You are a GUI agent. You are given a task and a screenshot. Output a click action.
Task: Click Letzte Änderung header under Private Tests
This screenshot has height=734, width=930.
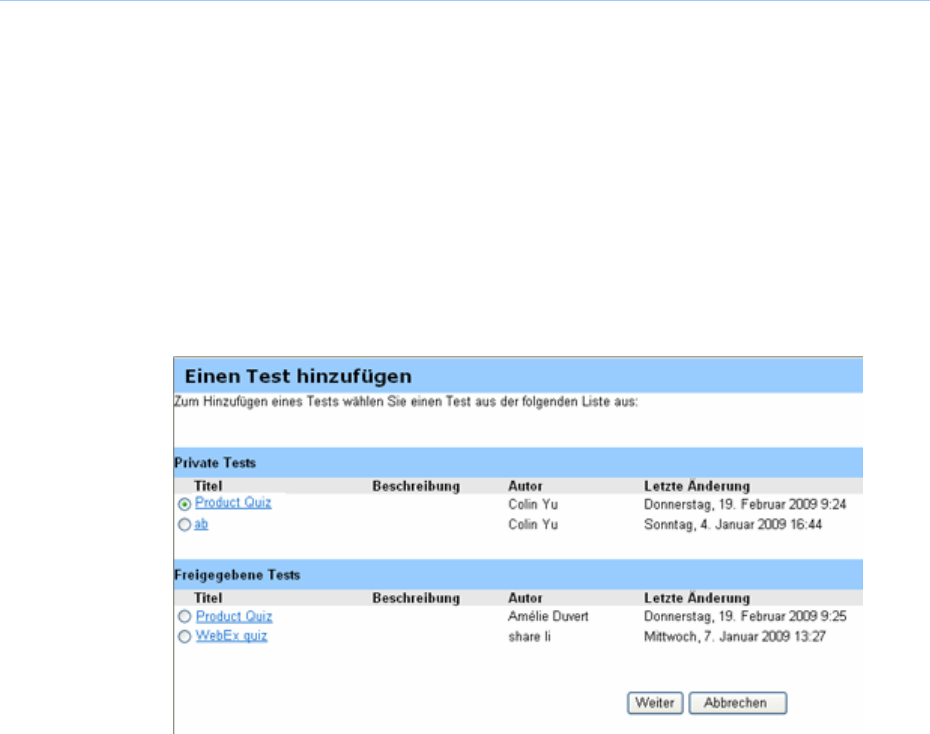click(697, 486)
